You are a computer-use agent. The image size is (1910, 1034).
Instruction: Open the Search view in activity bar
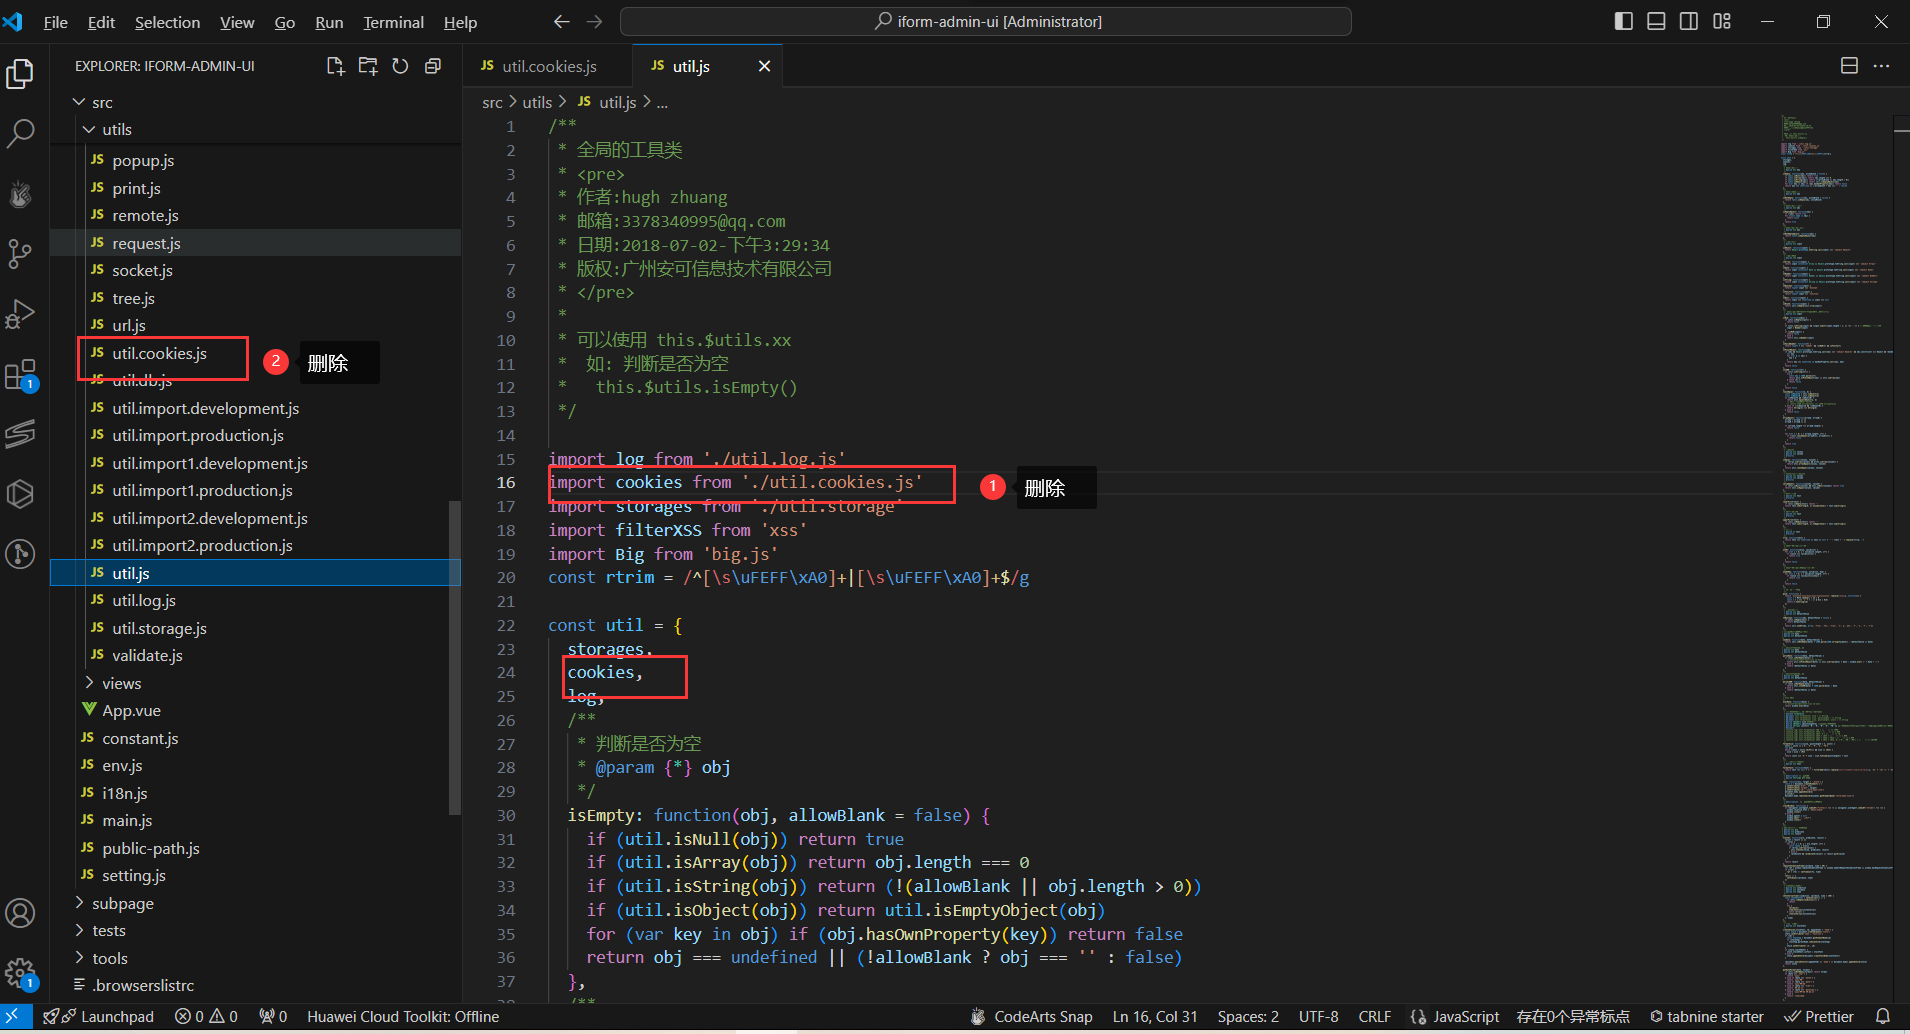[20, 133]
